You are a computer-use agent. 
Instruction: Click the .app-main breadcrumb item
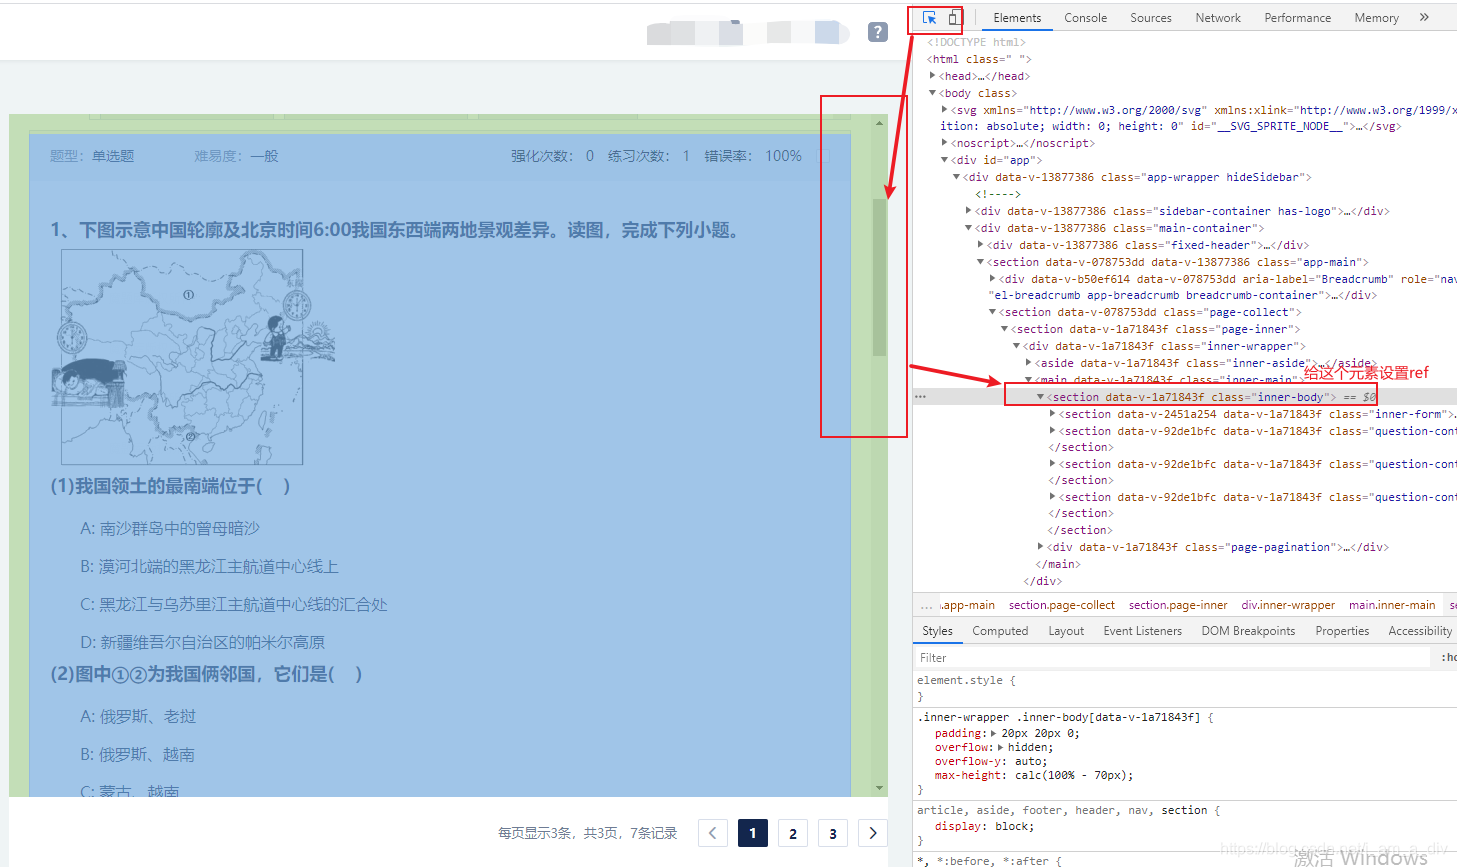(x=967, y=605)
